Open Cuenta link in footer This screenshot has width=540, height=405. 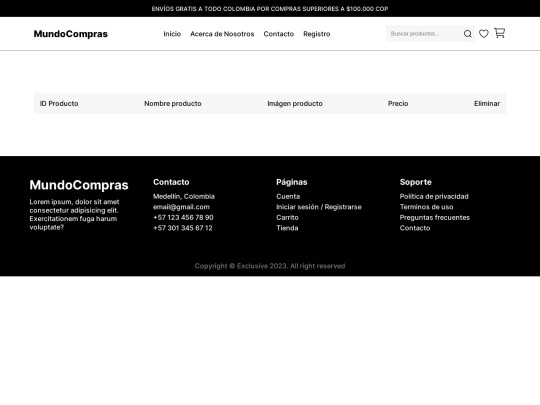[288, 196]
